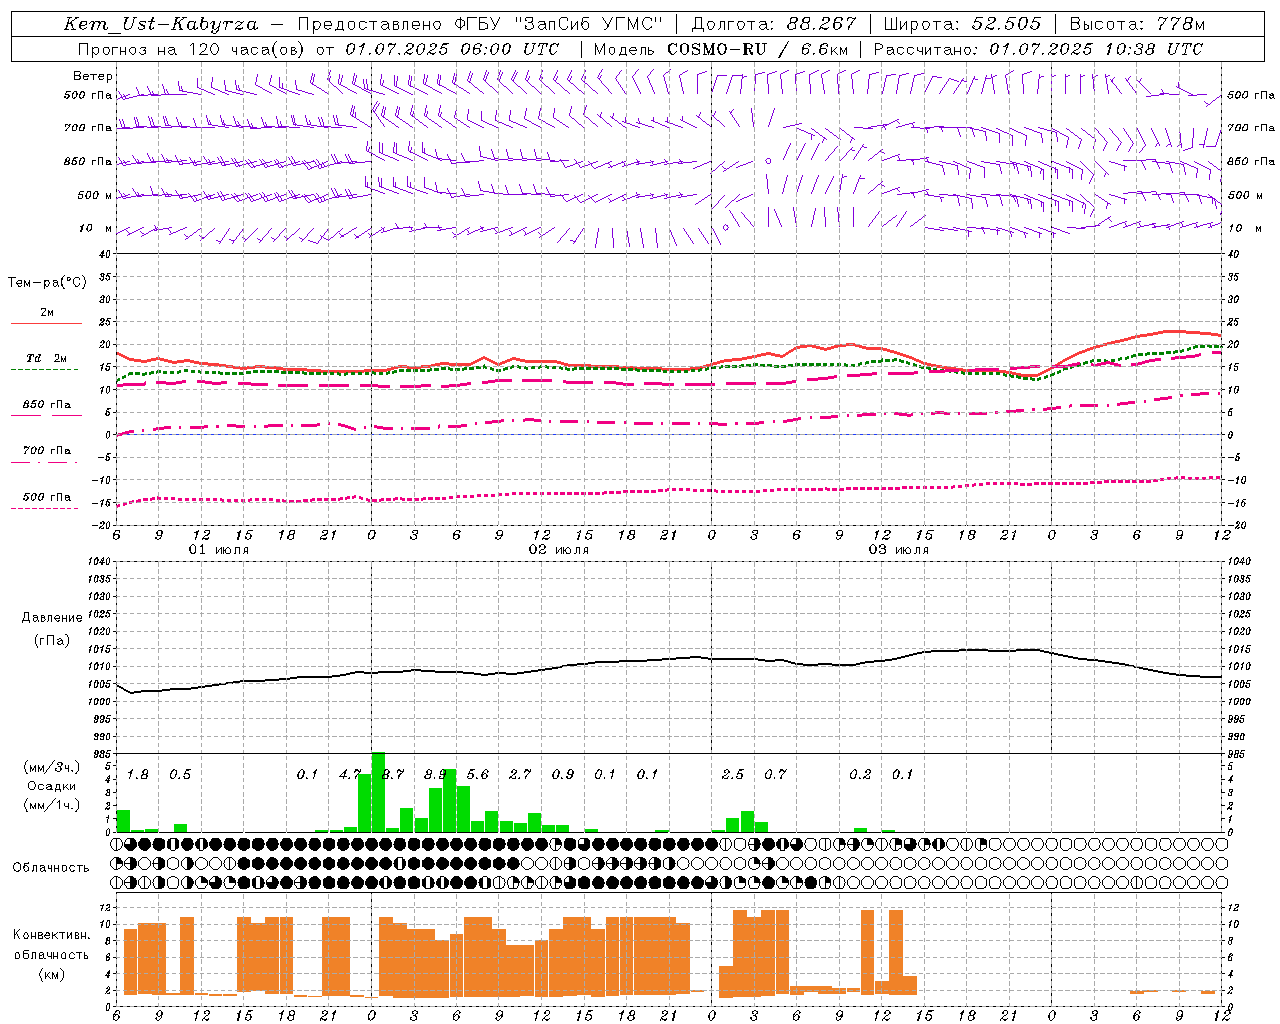Click the tallest green precipitation bar
Viewport: 1280px width, 1024px height.
(x=378, y=792)
